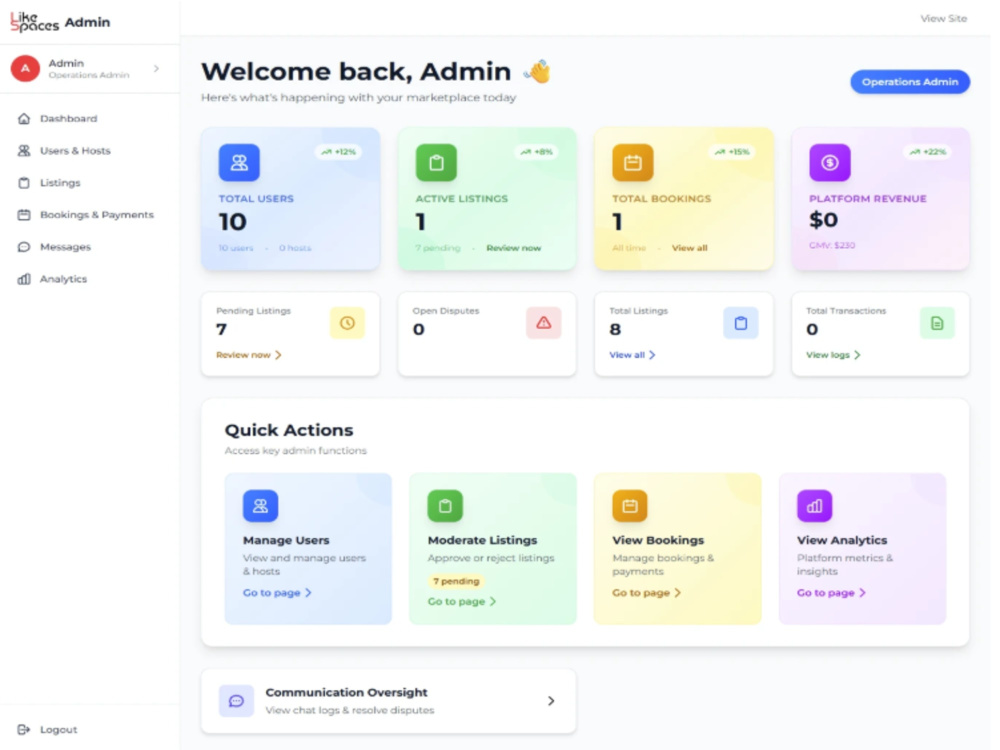Click the chevron next to Pending Listings Review now

(278, 355)
